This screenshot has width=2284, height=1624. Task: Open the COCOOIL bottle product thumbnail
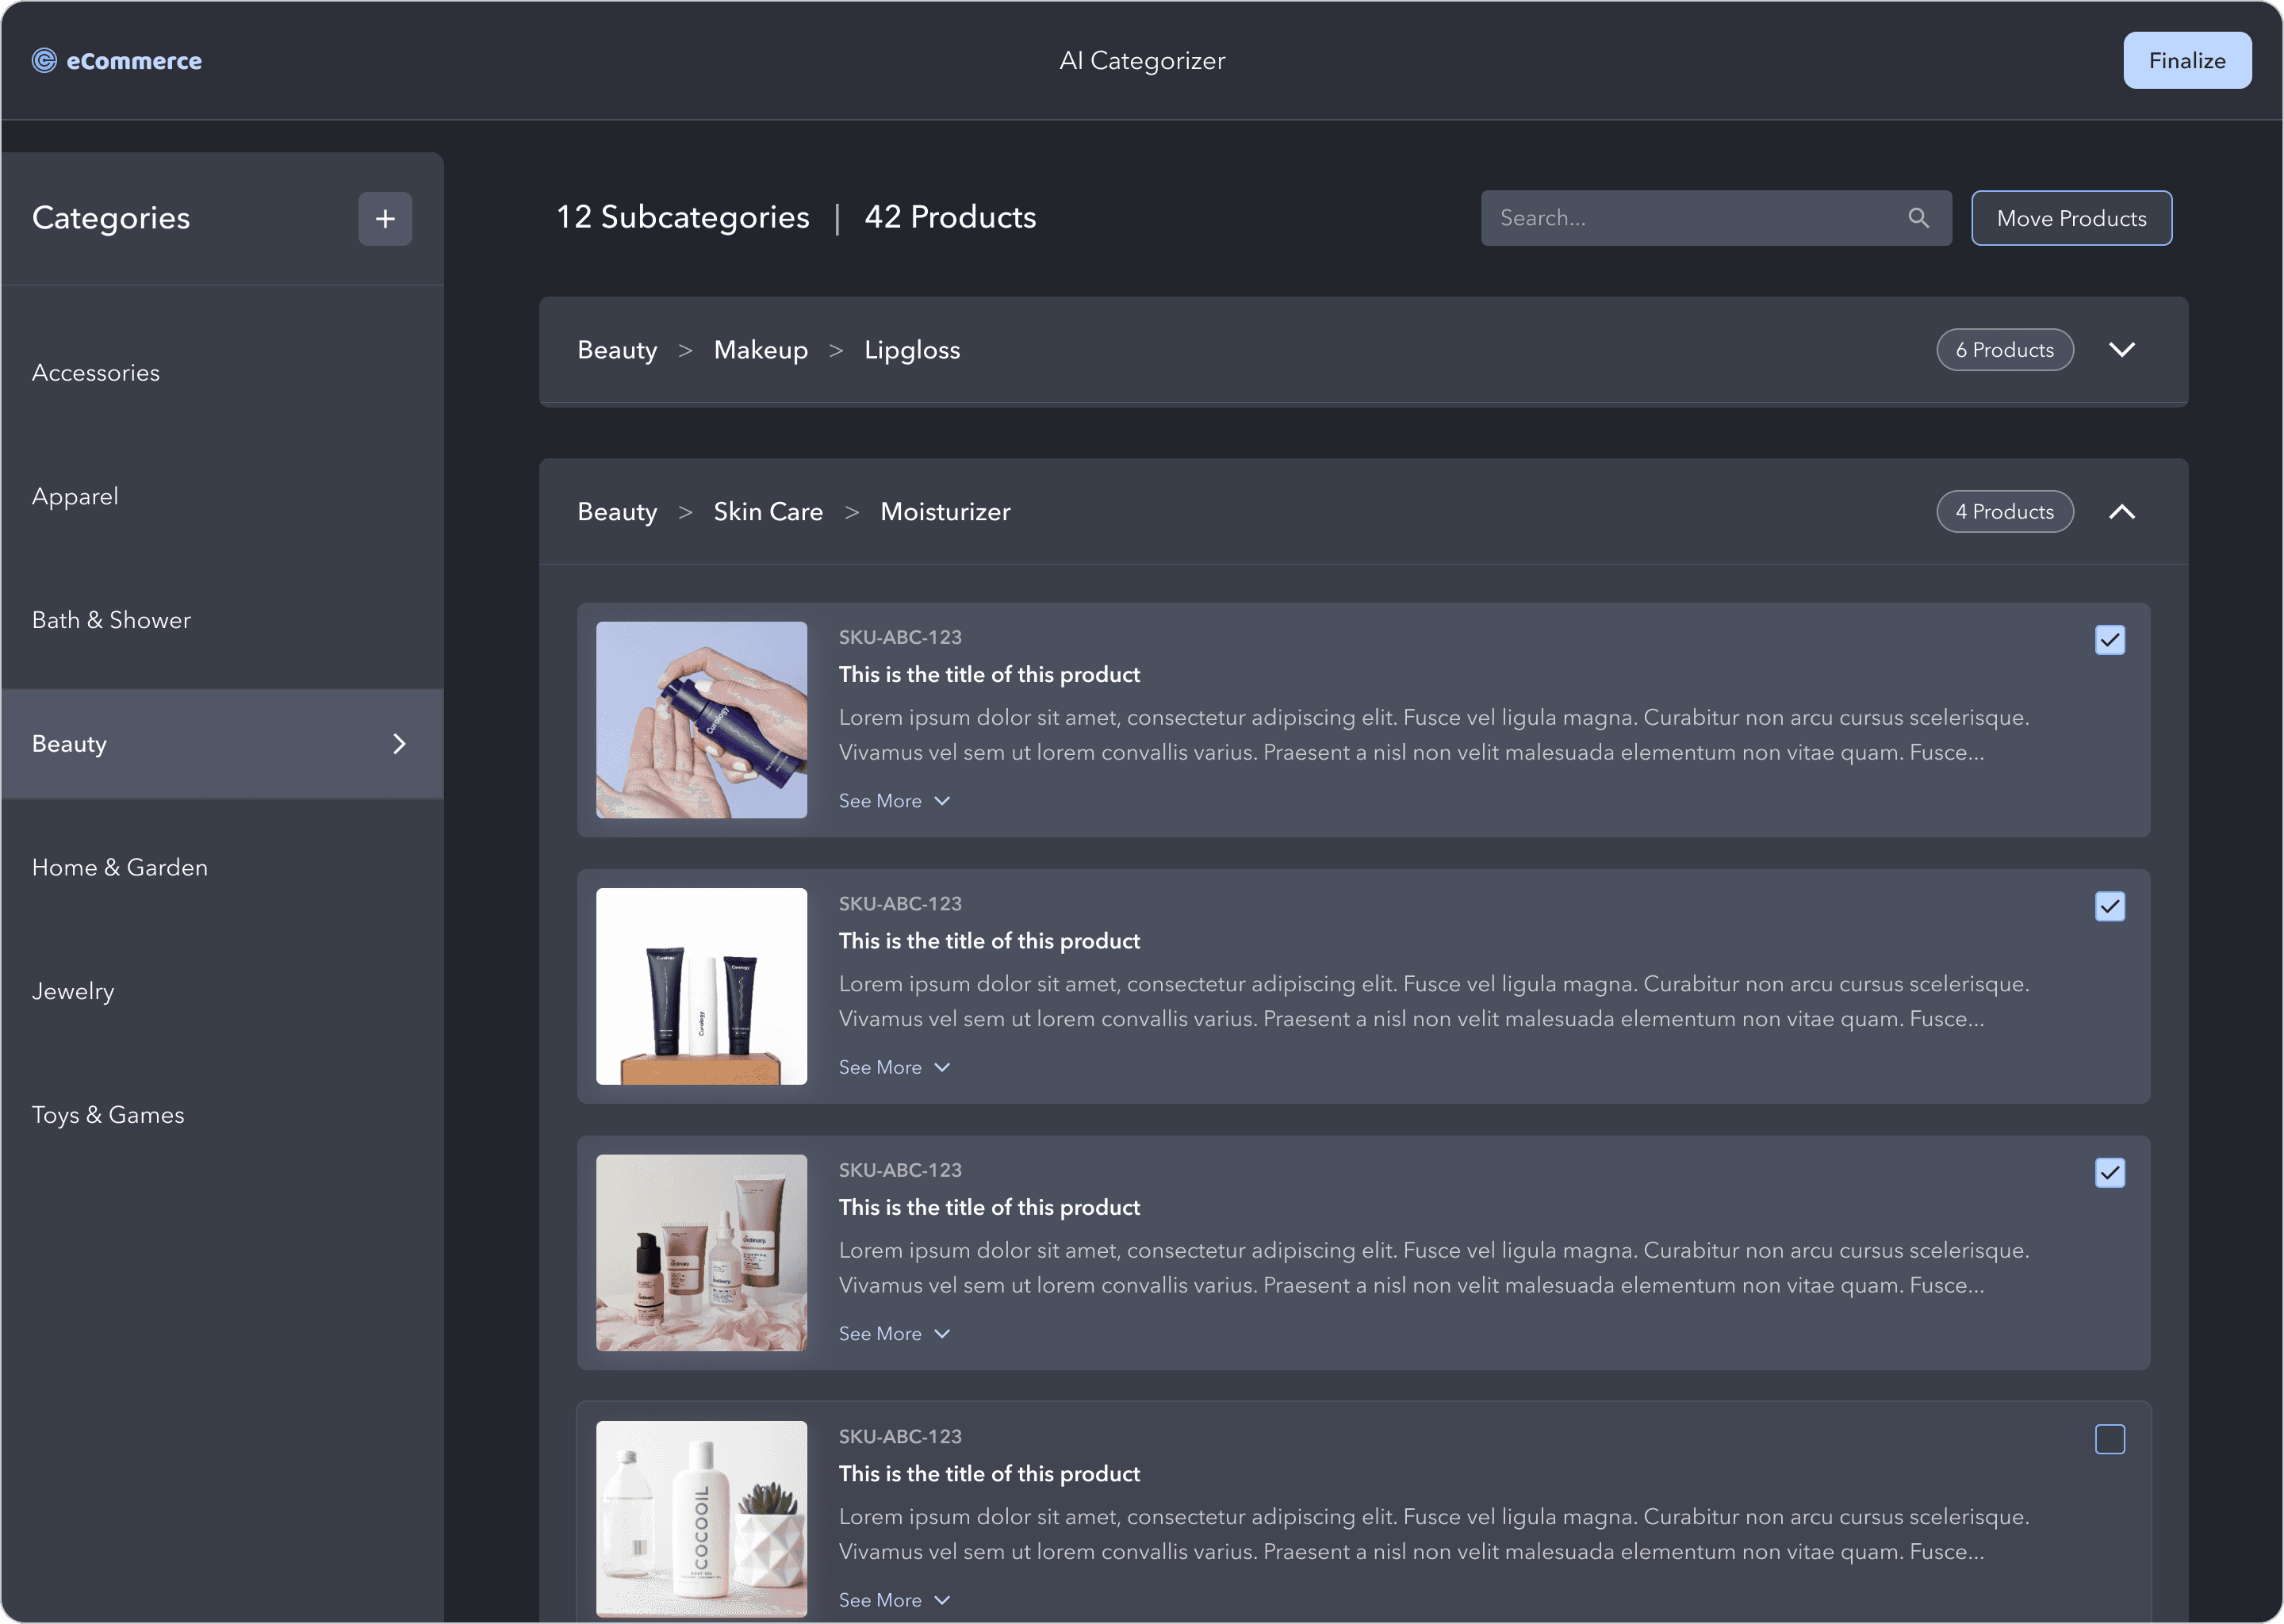701,1517
